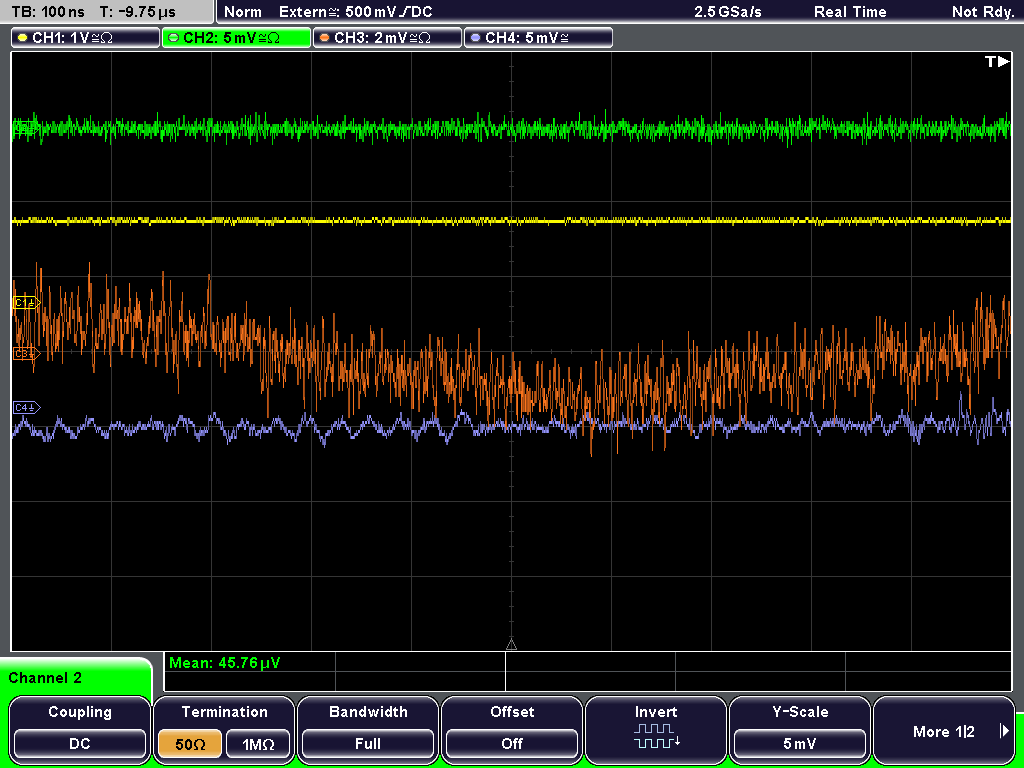Click the 2.5 GSa/s sample rate readout
The width and height of the screenshot is (1024, 768).
coord(728,12)
